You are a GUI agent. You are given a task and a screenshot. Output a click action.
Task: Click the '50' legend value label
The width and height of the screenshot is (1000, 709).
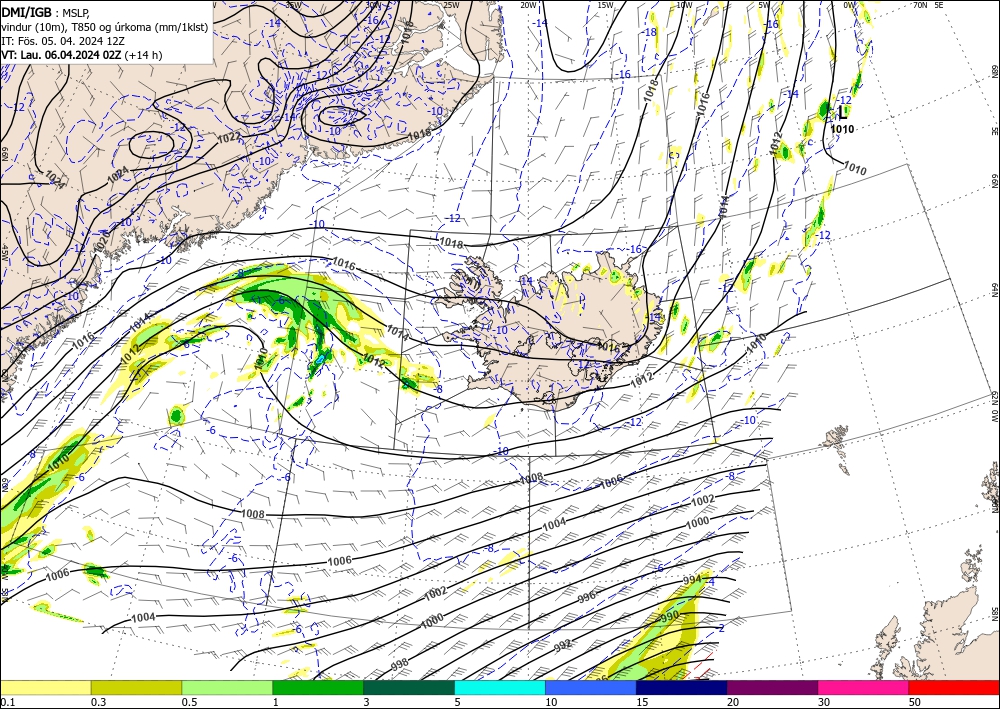pos(915,702)
